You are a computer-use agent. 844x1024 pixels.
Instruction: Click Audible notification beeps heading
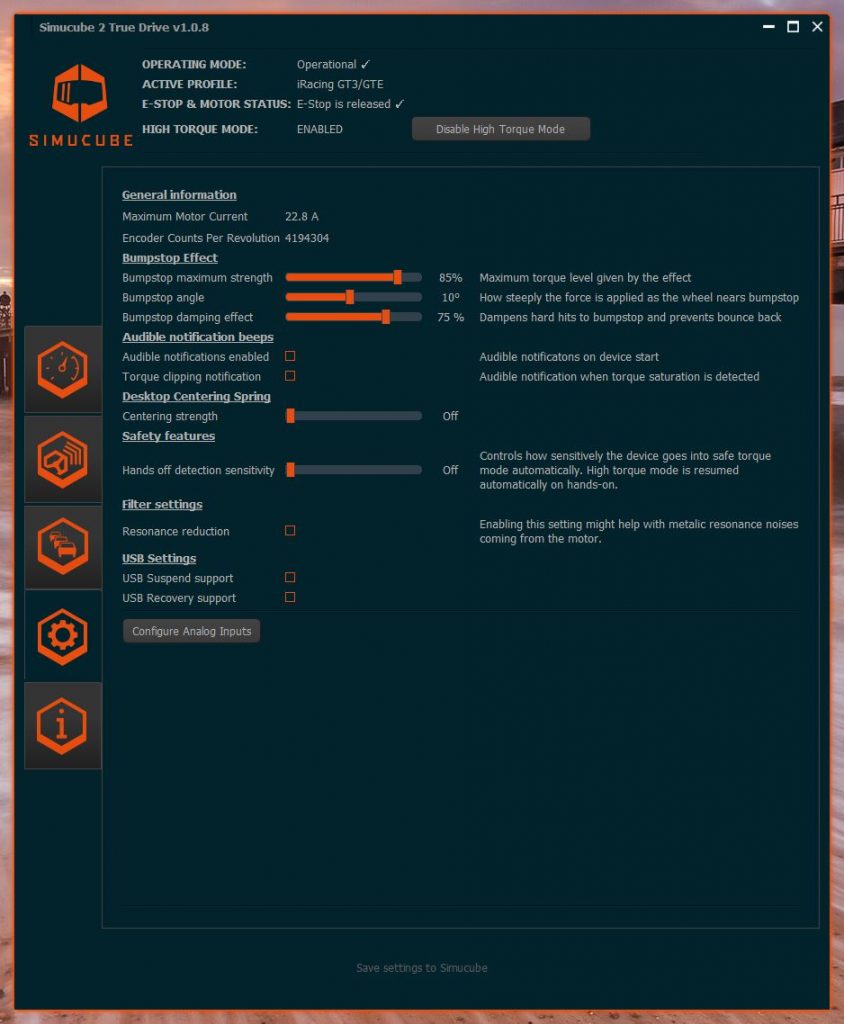[197, 337]
